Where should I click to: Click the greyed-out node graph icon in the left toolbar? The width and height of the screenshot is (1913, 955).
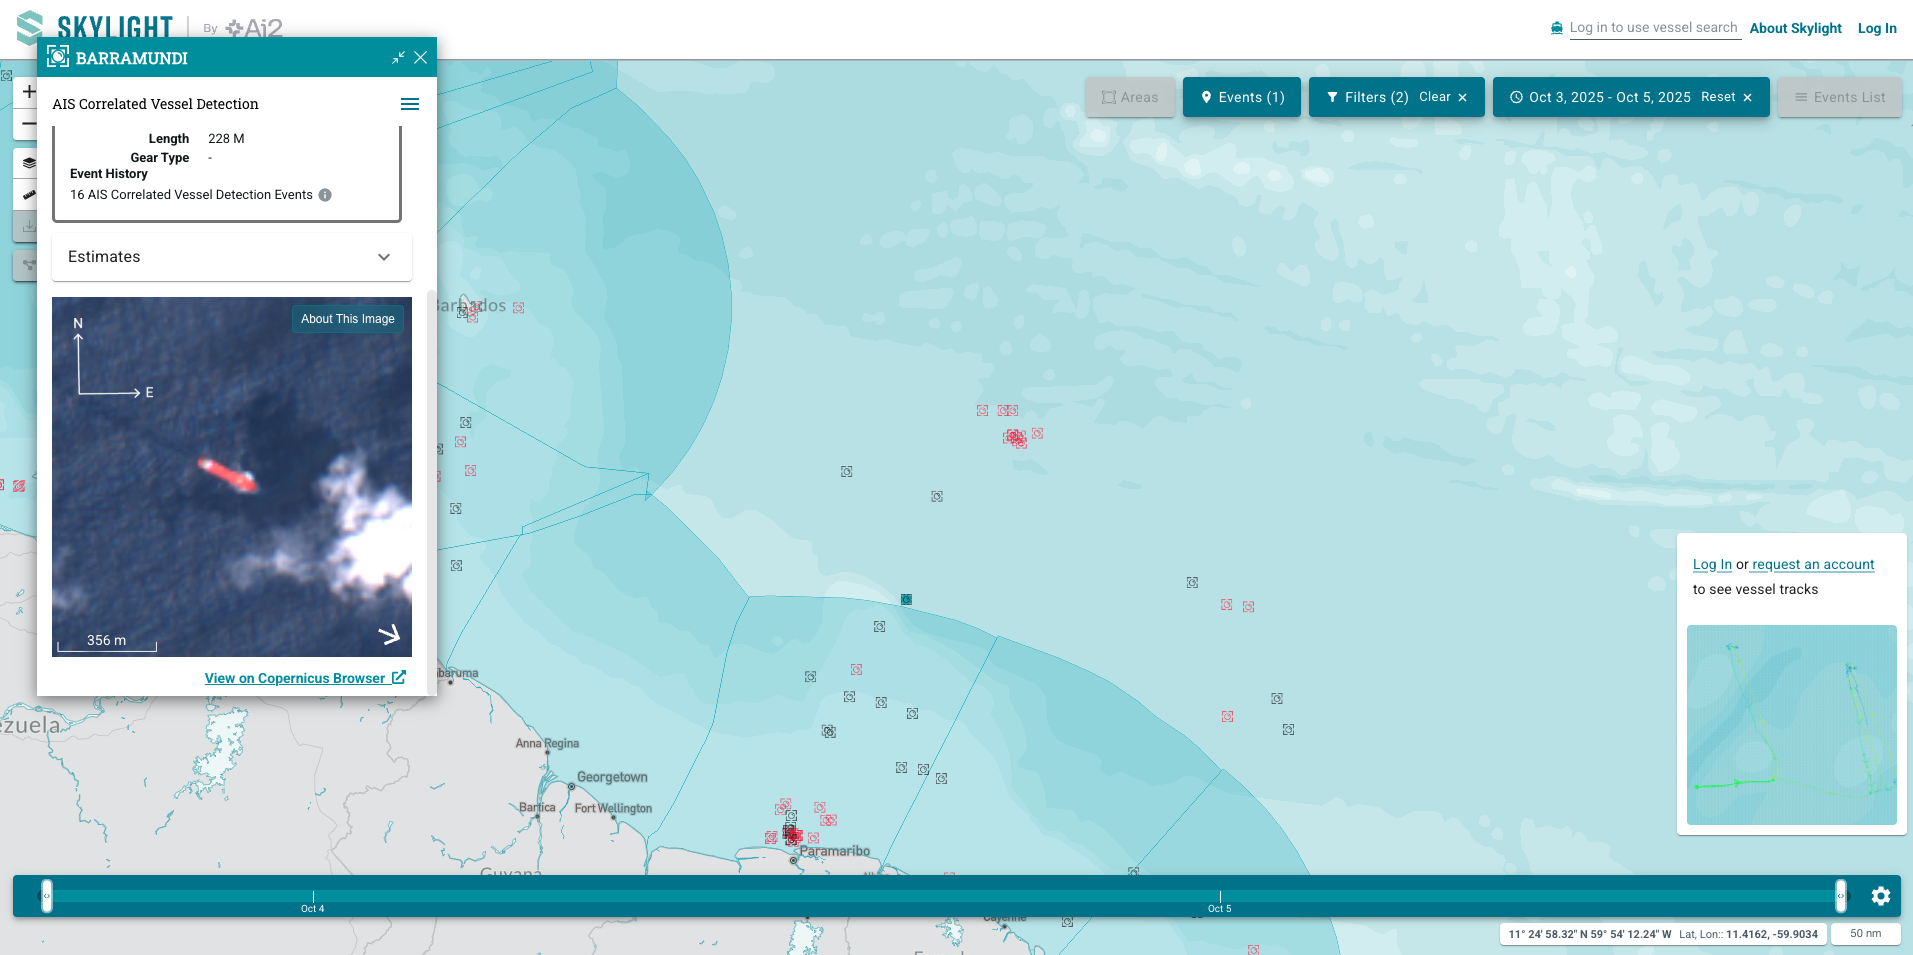click(x=28, y=265)
